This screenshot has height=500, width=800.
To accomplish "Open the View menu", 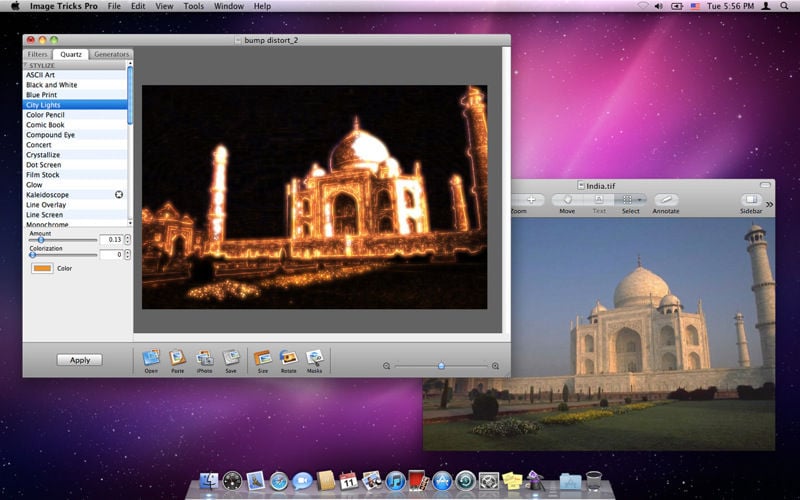I will coord(164,6).
